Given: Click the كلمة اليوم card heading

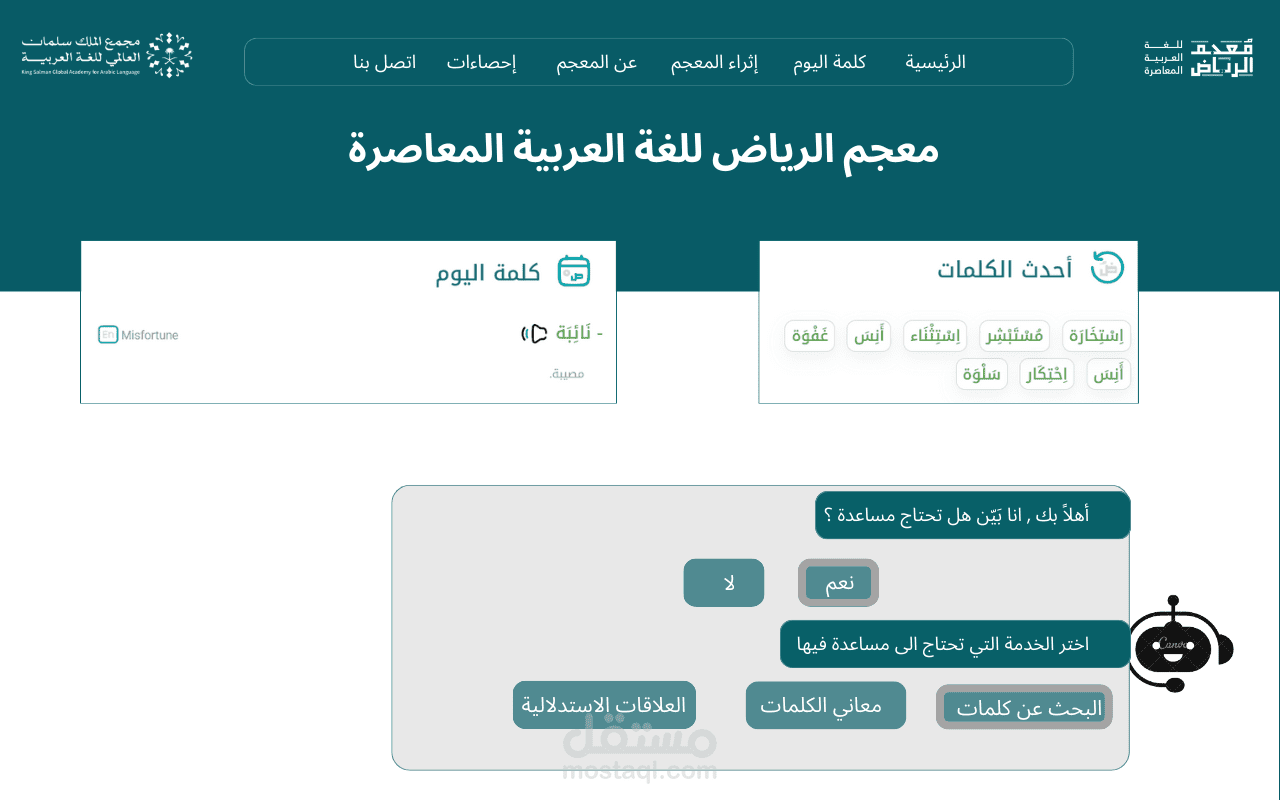Looking at the screenshot, I should pyautogui.click(x=488, y=273).
